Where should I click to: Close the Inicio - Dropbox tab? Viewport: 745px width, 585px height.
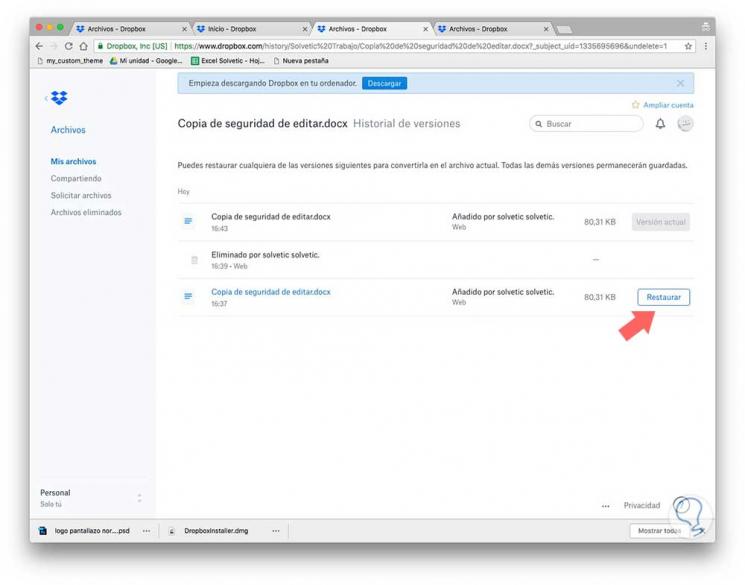(305, 29)
